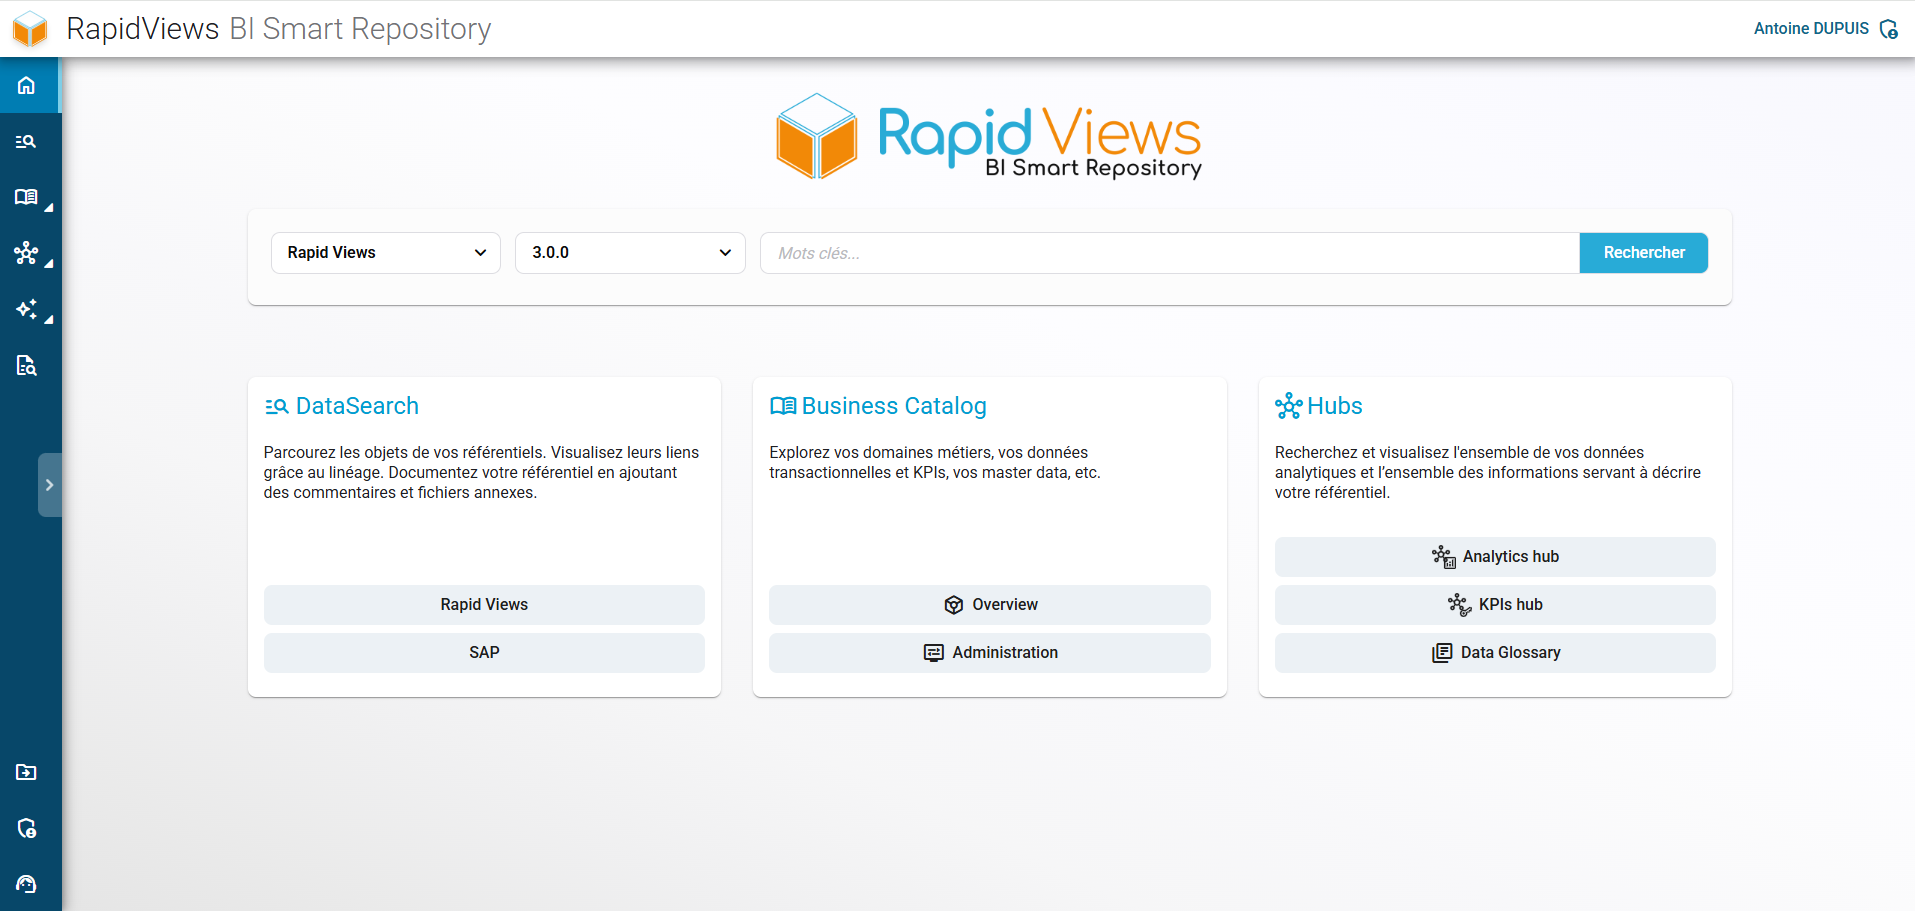Image resolution: width=1915 pixels, height=911 pixels.
Task: Click the Hubs card heading
Action: [x=1335, y=406]
